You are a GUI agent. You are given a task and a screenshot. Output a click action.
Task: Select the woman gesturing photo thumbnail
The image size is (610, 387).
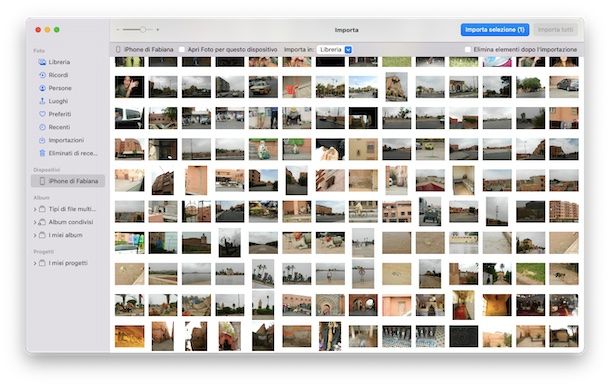[x=130, y=87]
